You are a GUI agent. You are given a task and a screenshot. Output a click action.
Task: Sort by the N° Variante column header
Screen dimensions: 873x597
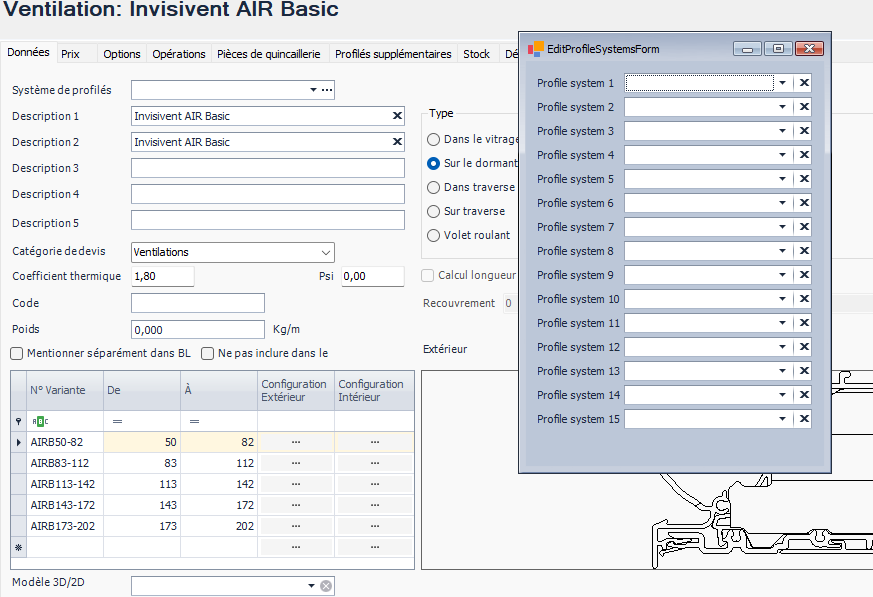(65, 390)
